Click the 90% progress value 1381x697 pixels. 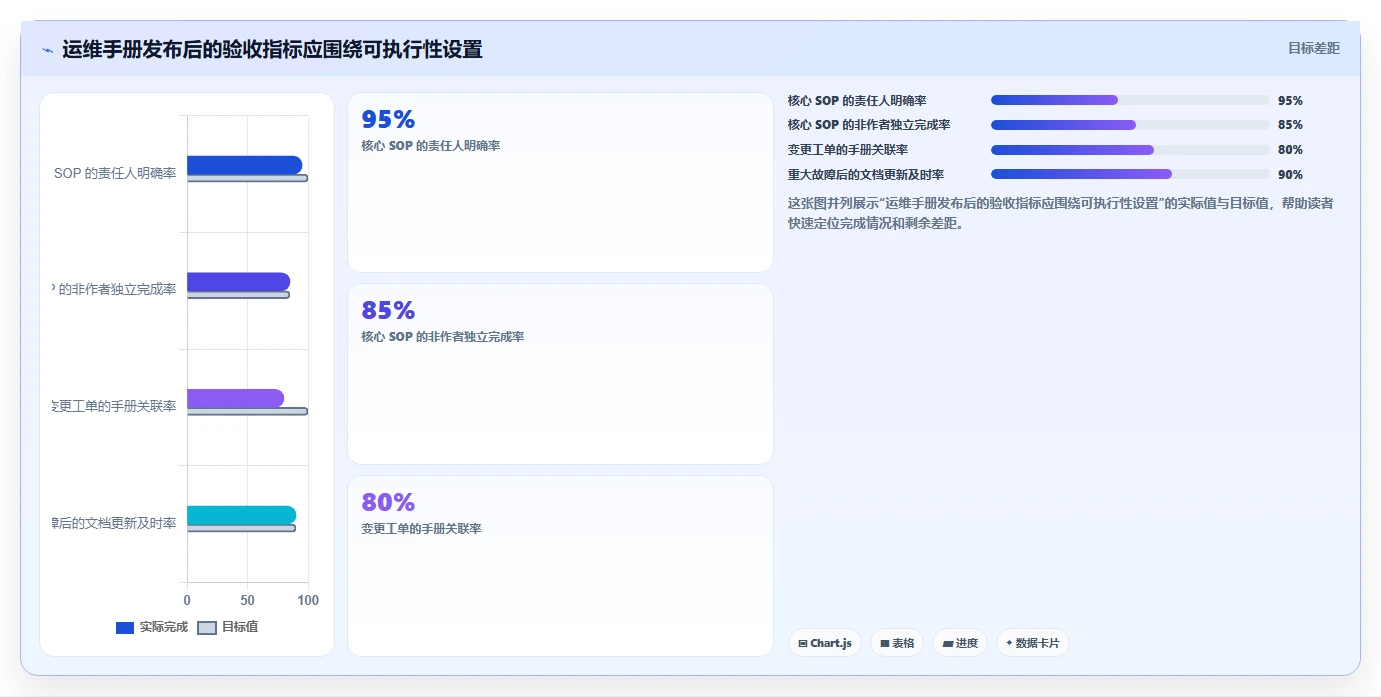[x=1290, y=175]
